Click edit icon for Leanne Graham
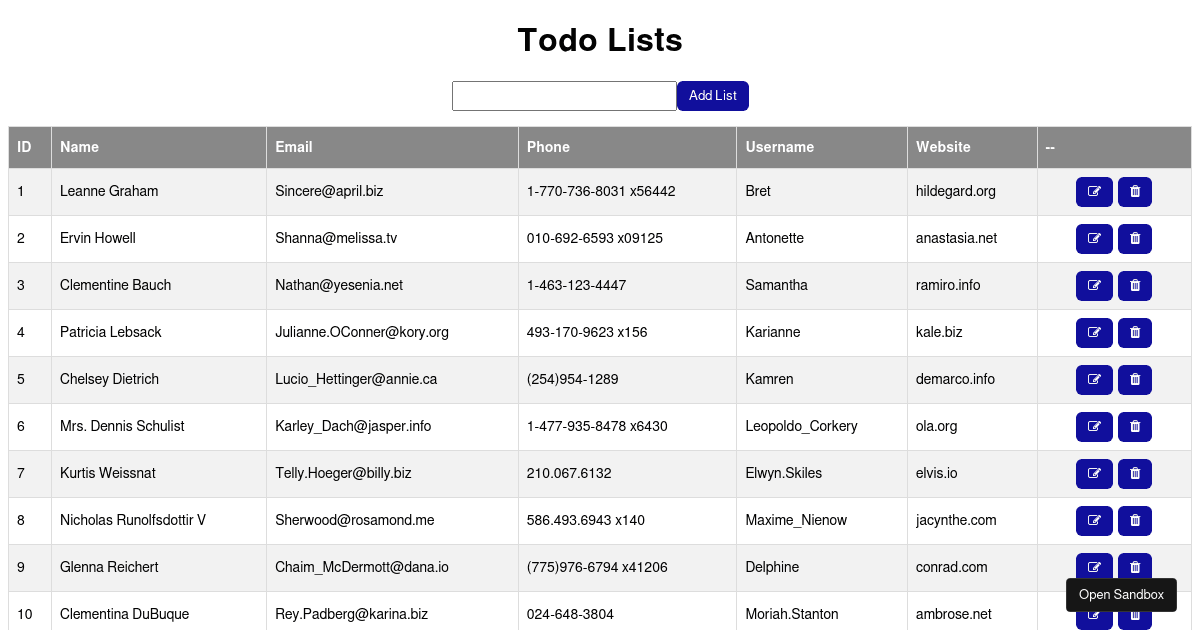The width and height of the screenshot is (1200, 630). [x=1094, y=192]
